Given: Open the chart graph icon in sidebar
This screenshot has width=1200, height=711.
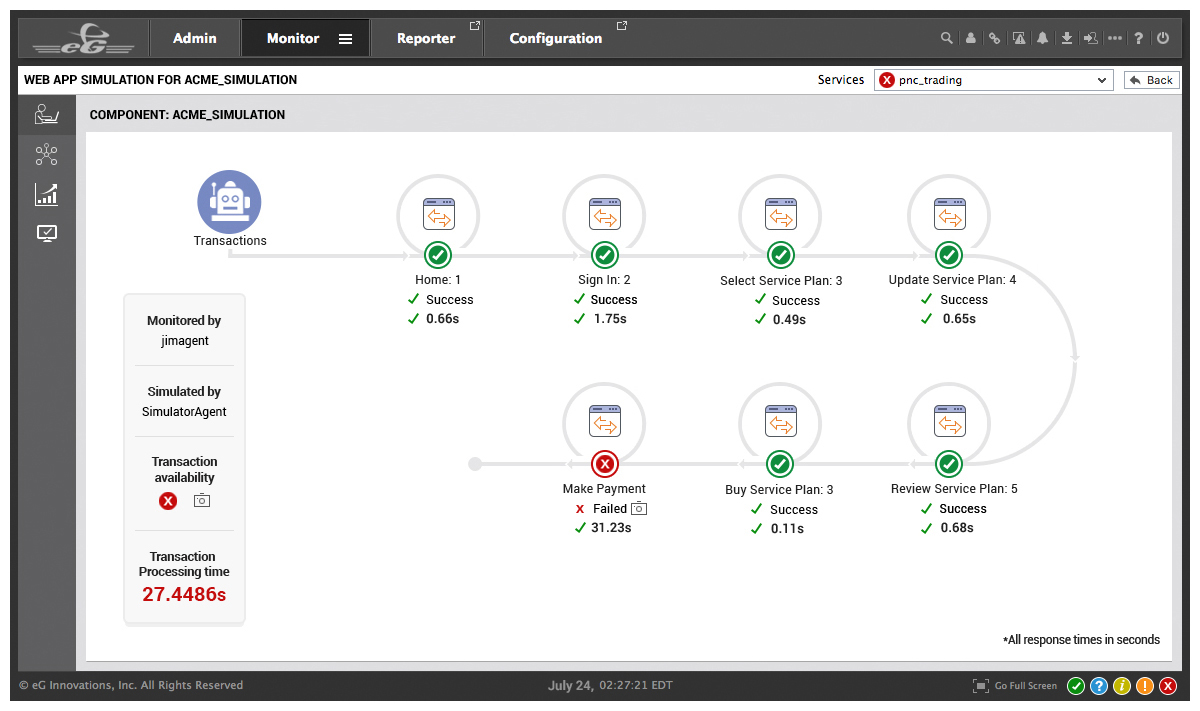Looking at the screenshot, I should click(x=46, y=194).
